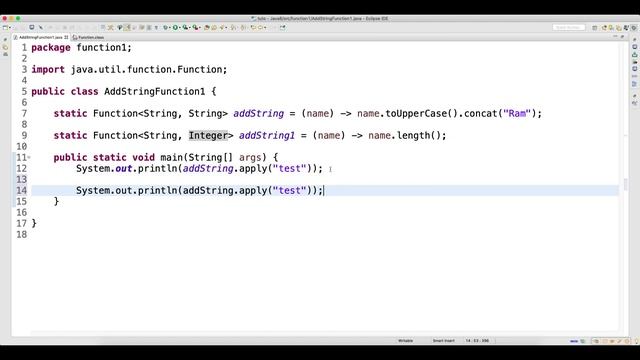Click the "Ram" string literal on line 7

point(517,113)
